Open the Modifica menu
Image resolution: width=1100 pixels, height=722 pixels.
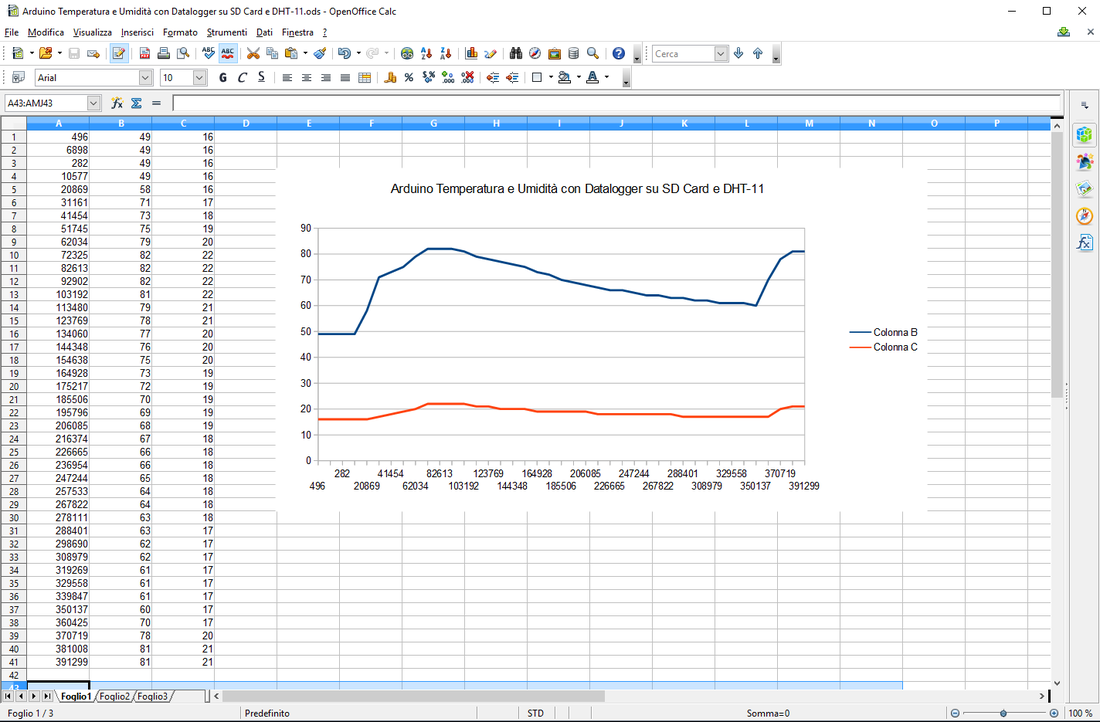pyautogui.click(x=46, y=32)
